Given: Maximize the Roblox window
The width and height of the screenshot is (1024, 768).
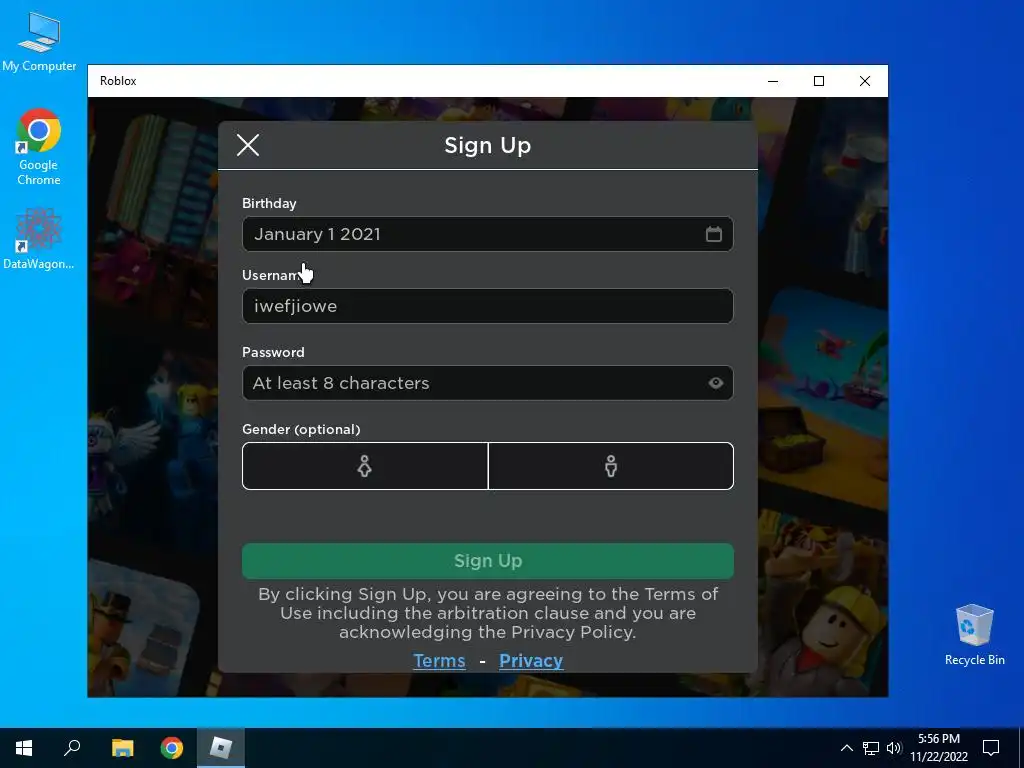Looking at the screenshot, I should 819,81.
